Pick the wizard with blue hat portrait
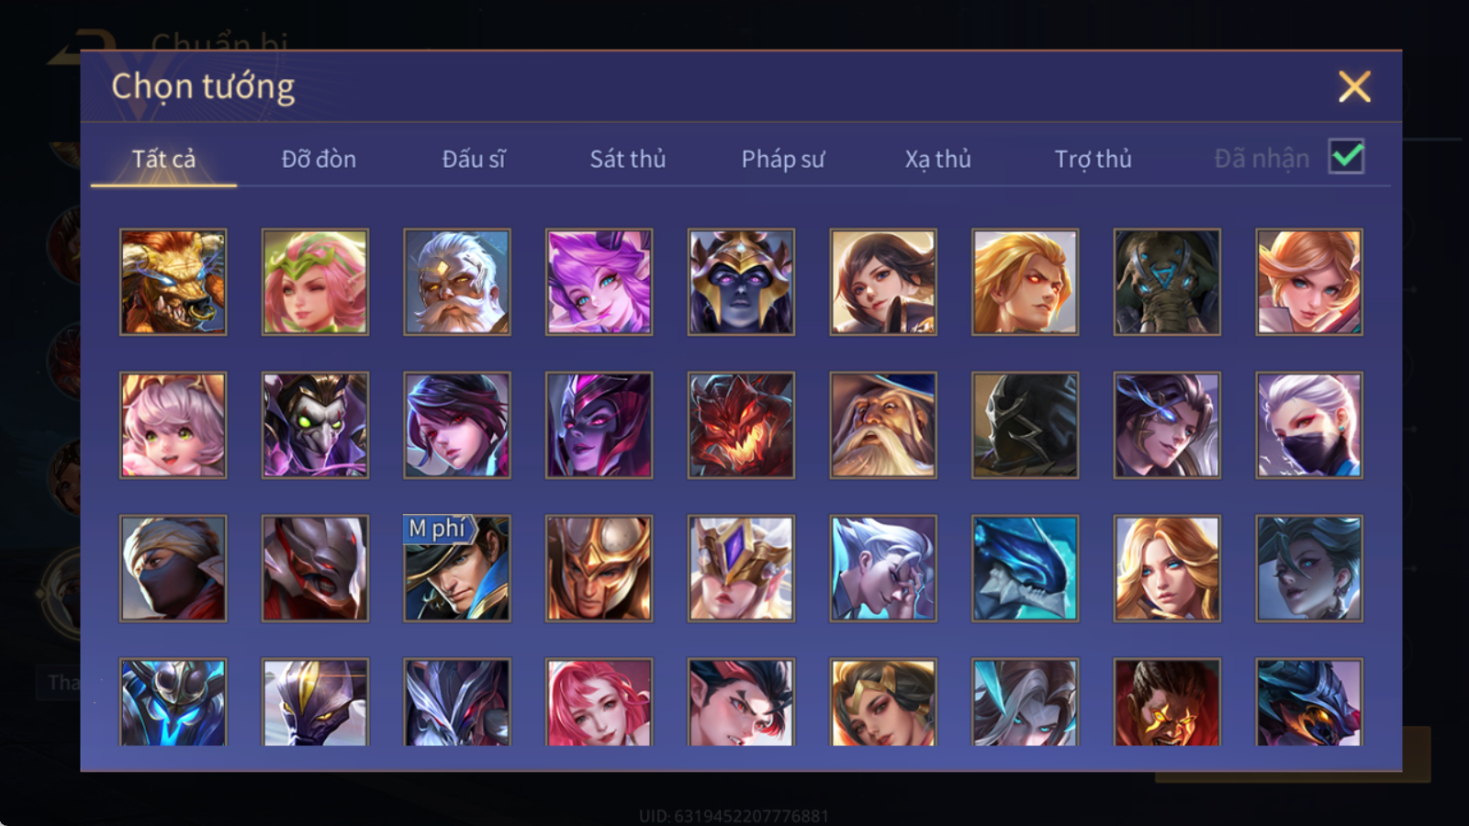 pos(883,425)
